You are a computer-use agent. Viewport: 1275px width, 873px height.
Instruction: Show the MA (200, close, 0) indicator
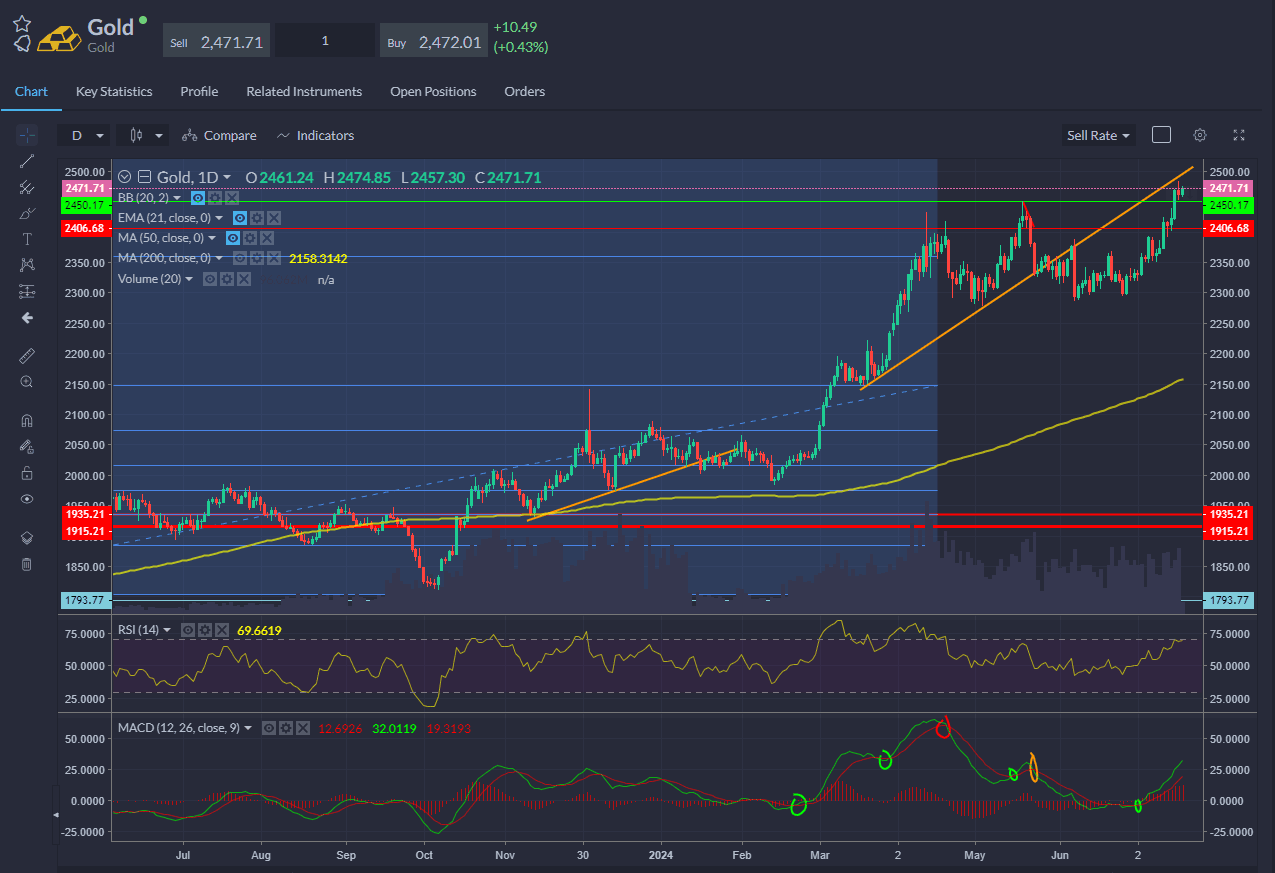click(x=239, y=258)
